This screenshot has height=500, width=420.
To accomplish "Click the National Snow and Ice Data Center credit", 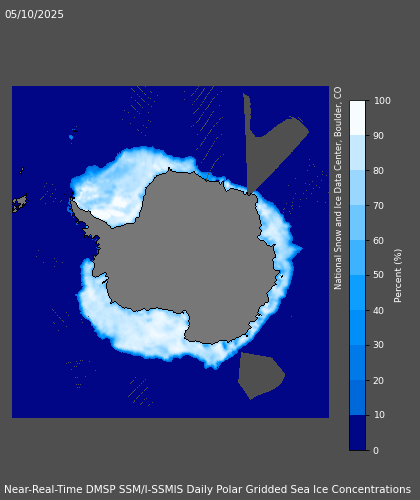I will (338, 188).
